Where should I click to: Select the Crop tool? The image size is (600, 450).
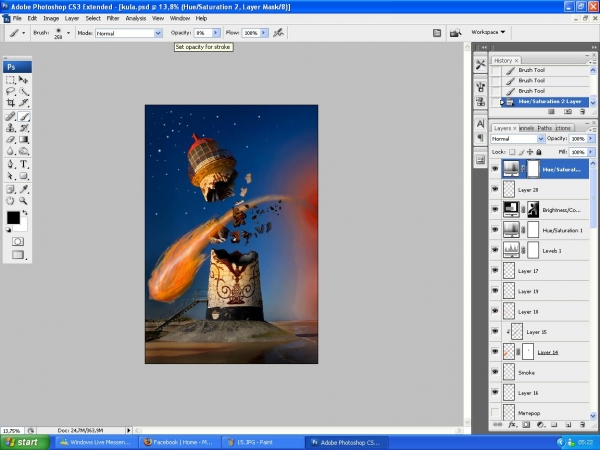coord(10,102)
